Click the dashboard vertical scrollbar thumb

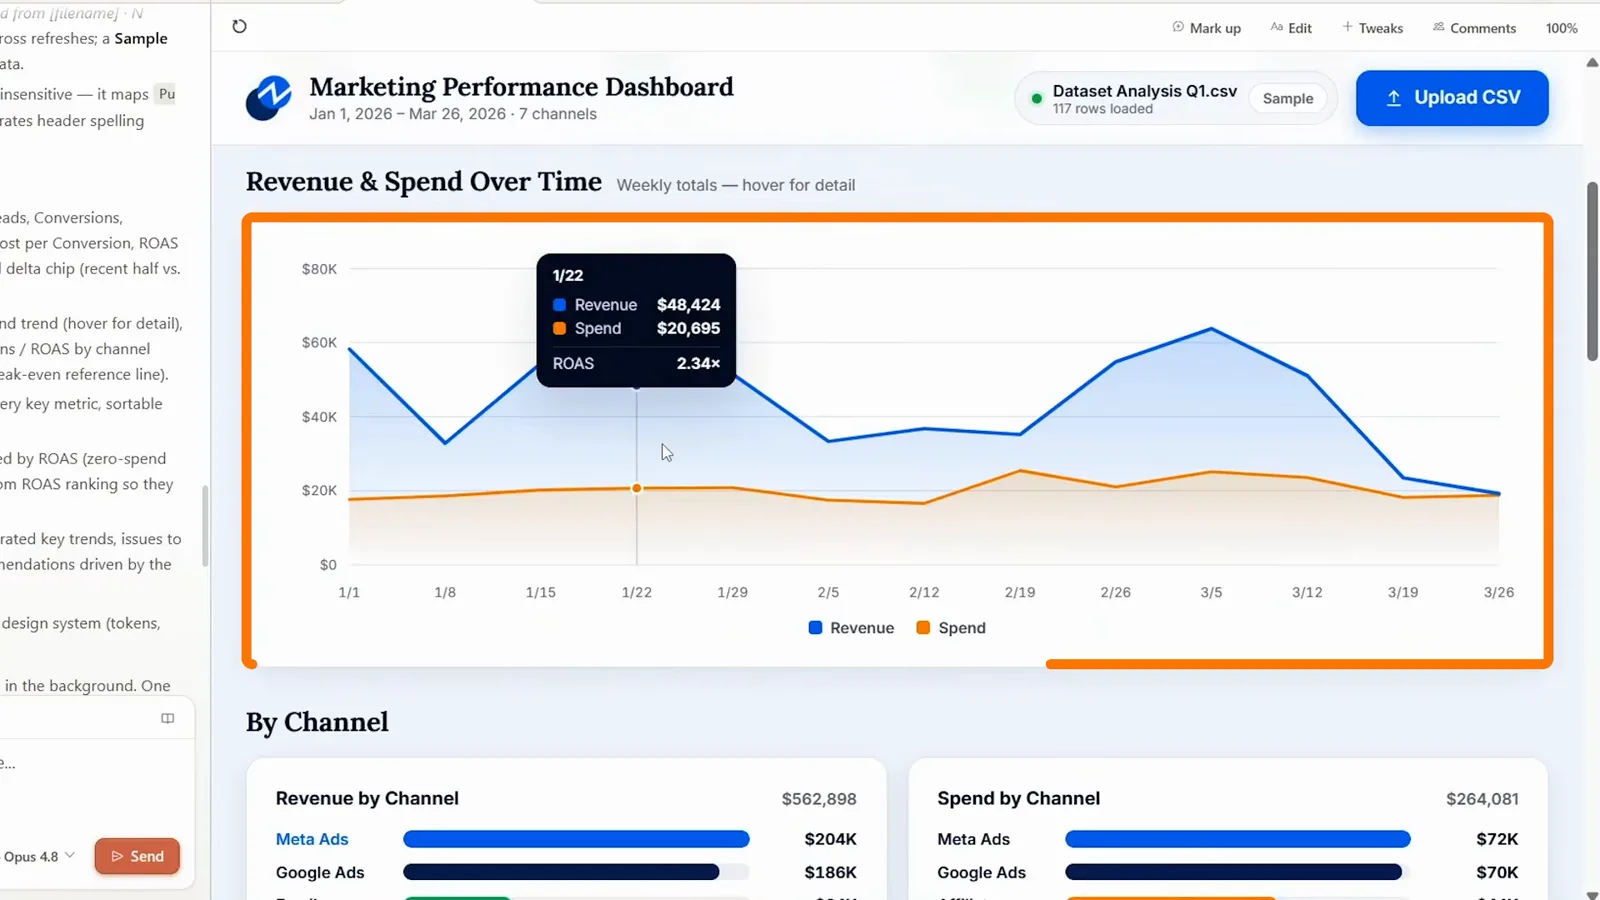tap(1593, 271)
